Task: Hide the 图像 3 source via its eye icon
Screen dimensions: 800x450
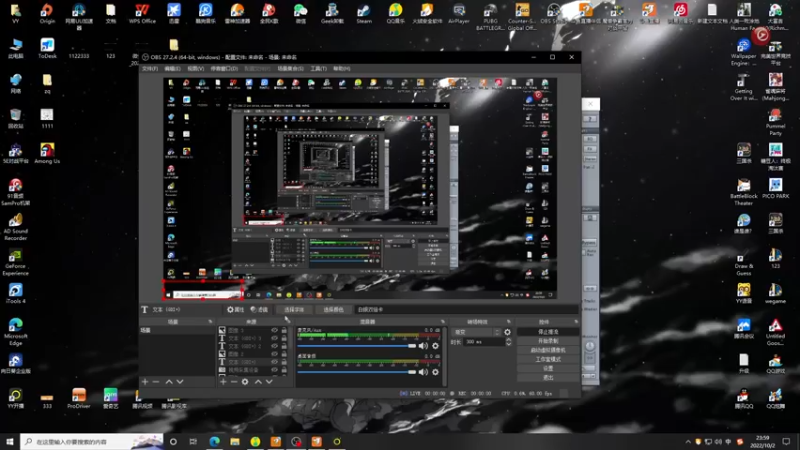Action: point(274,330)
